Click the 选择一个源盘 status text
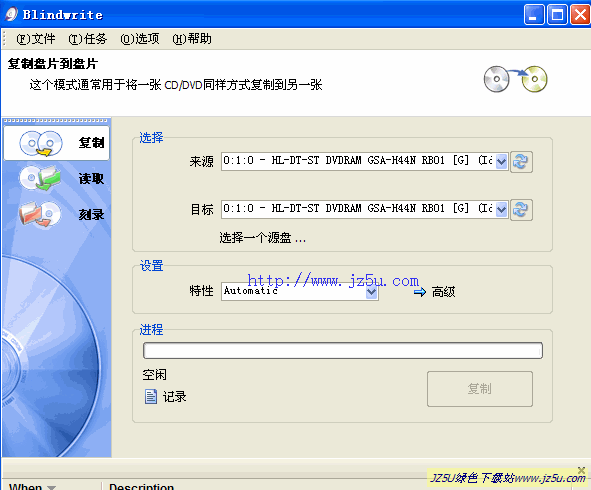The height and width of the screenshot is (490, 591). click(x=263, y=238)
